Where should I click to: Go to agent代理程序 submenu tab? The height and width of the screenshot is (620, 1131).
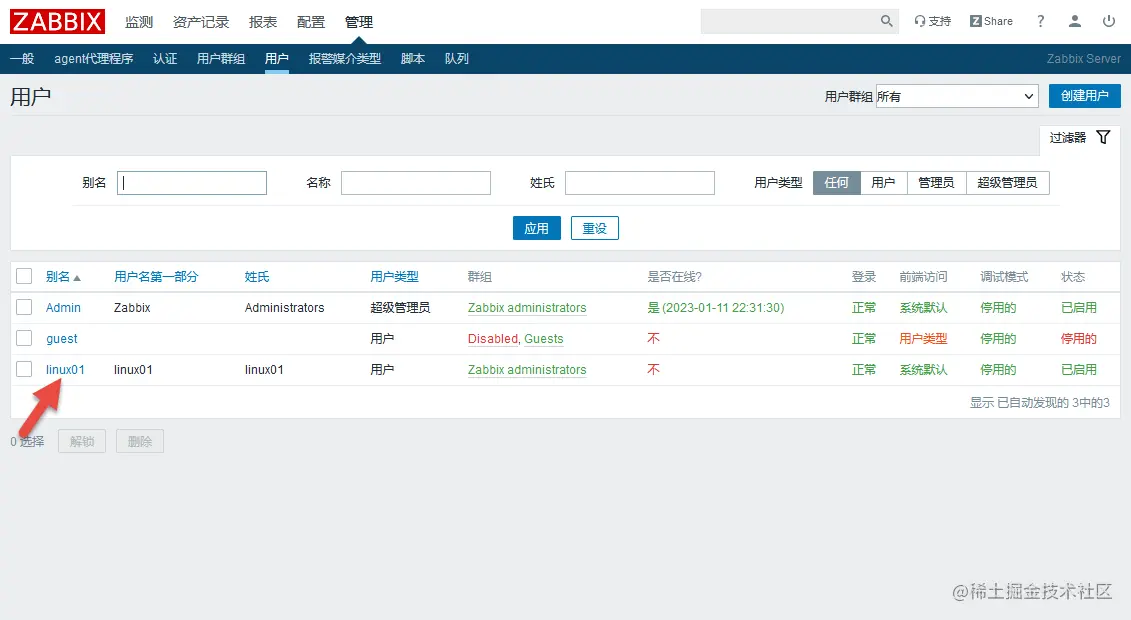(94, 58)
